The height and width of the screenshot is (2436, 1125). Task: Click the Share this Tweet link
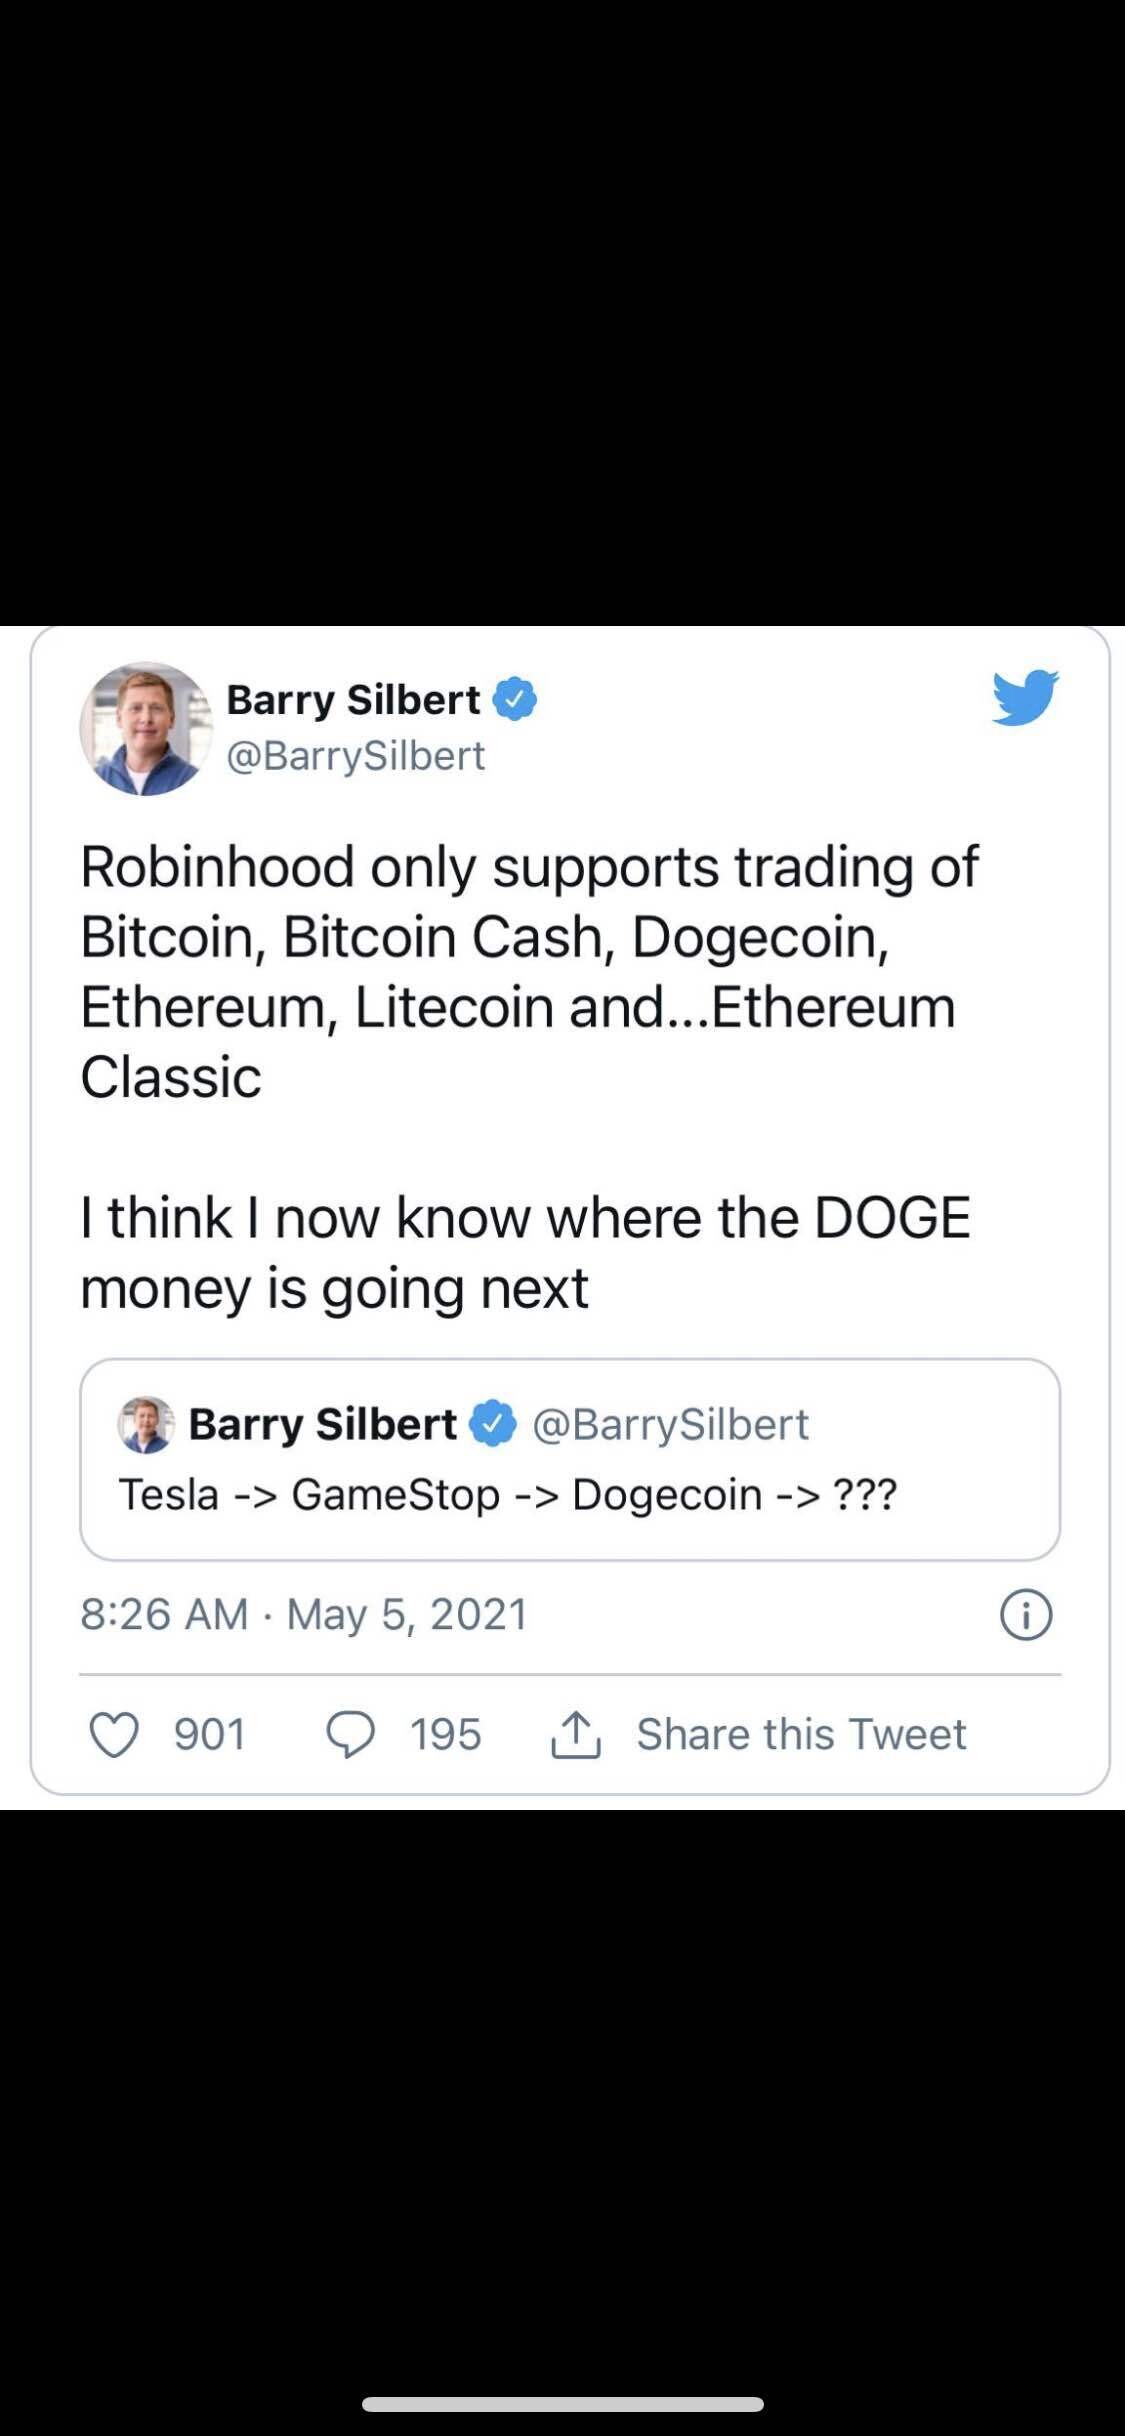pos(801,1734)
